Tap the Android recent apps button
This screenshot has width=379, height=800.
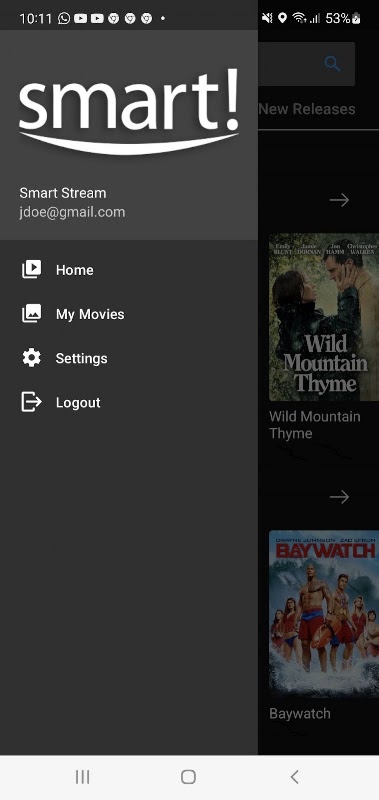82,777
